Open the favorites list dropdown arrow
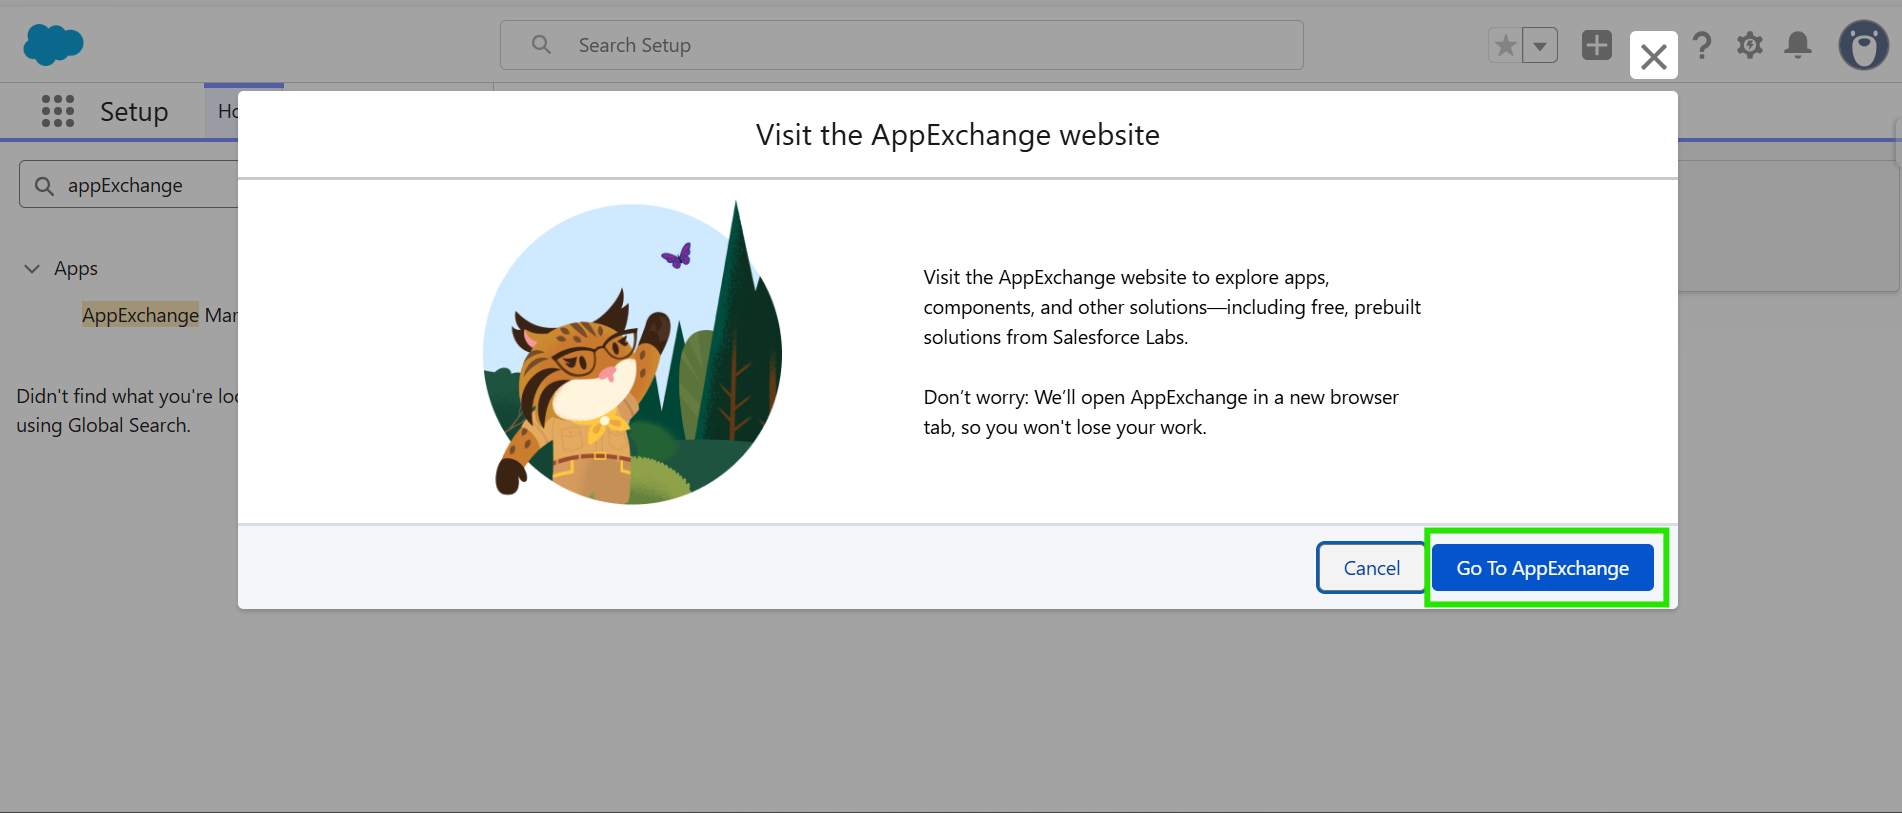The height and width of the screenshot is (813, 1902). click(1540, 45)
